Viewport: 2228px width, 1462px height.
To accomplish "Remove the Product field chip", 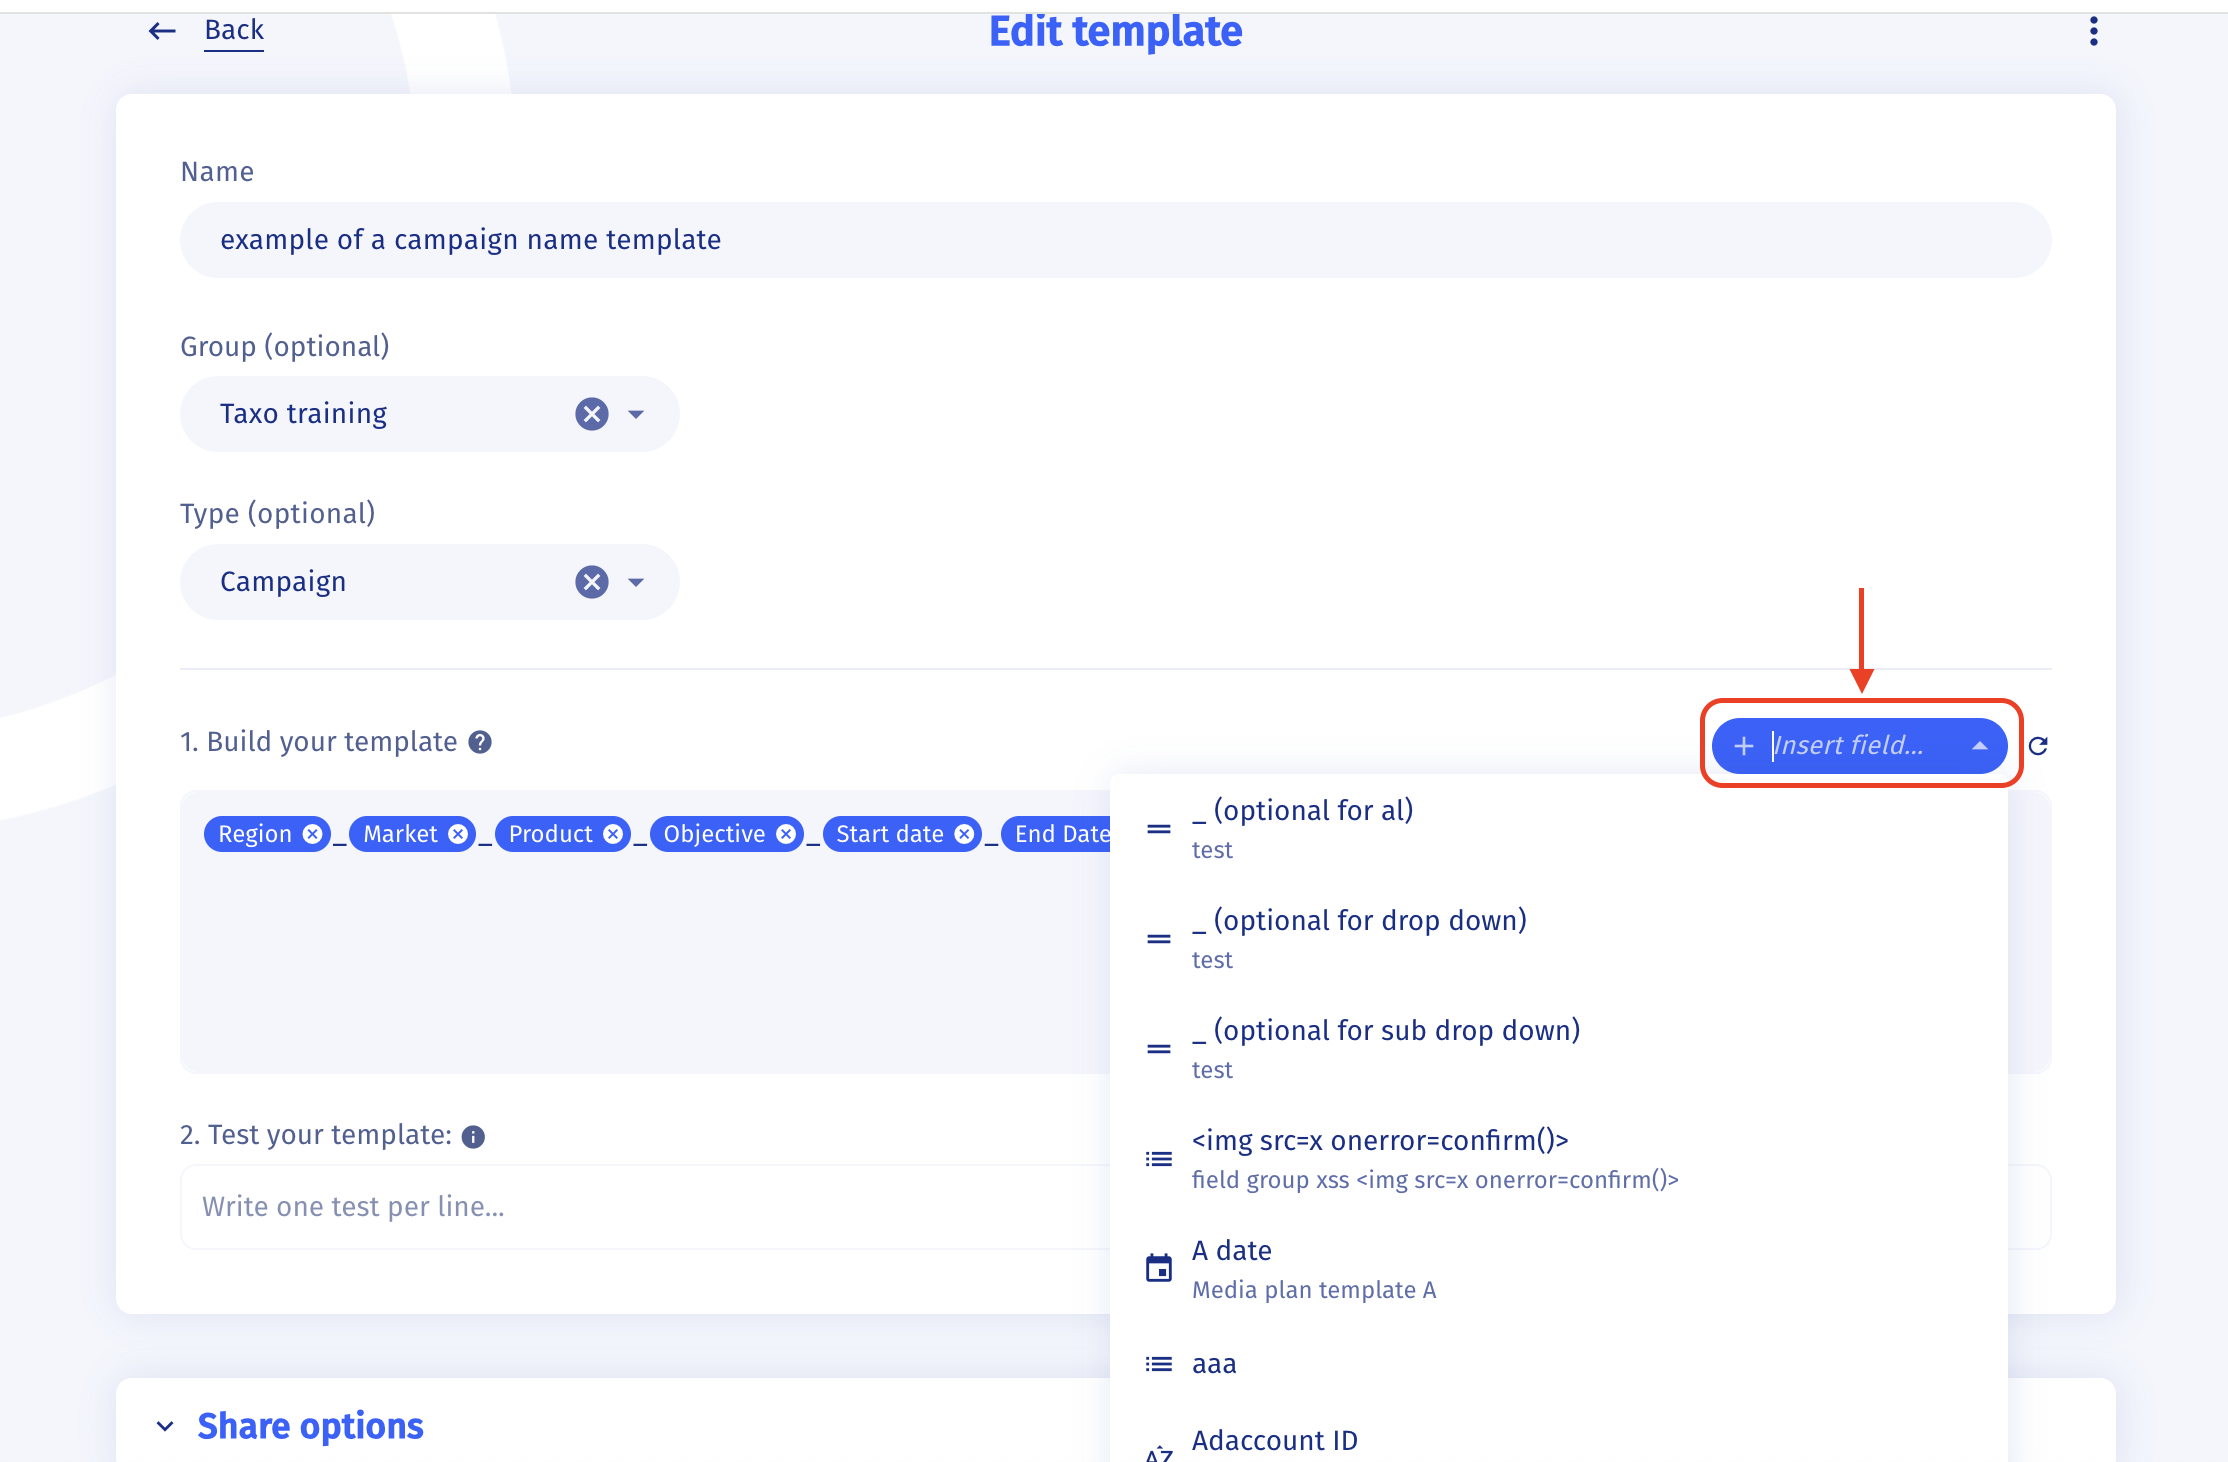I will point(613,834).
